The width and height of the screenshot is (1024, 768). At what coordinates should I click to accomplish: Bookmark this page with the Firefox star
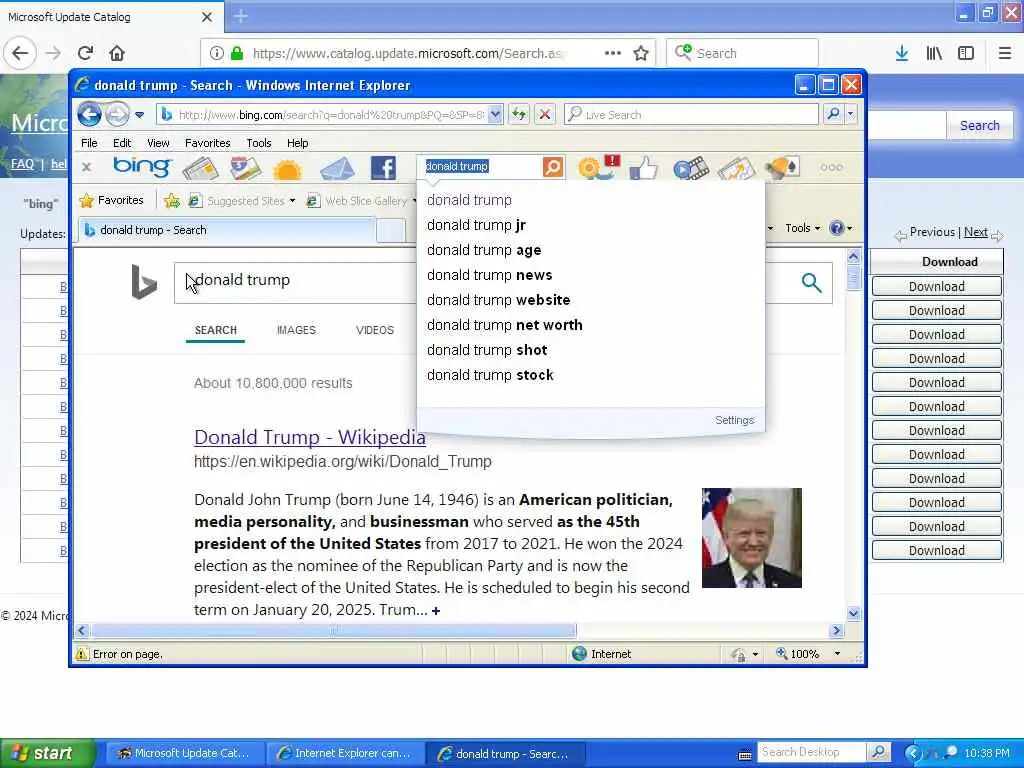[x=641, y=53]
